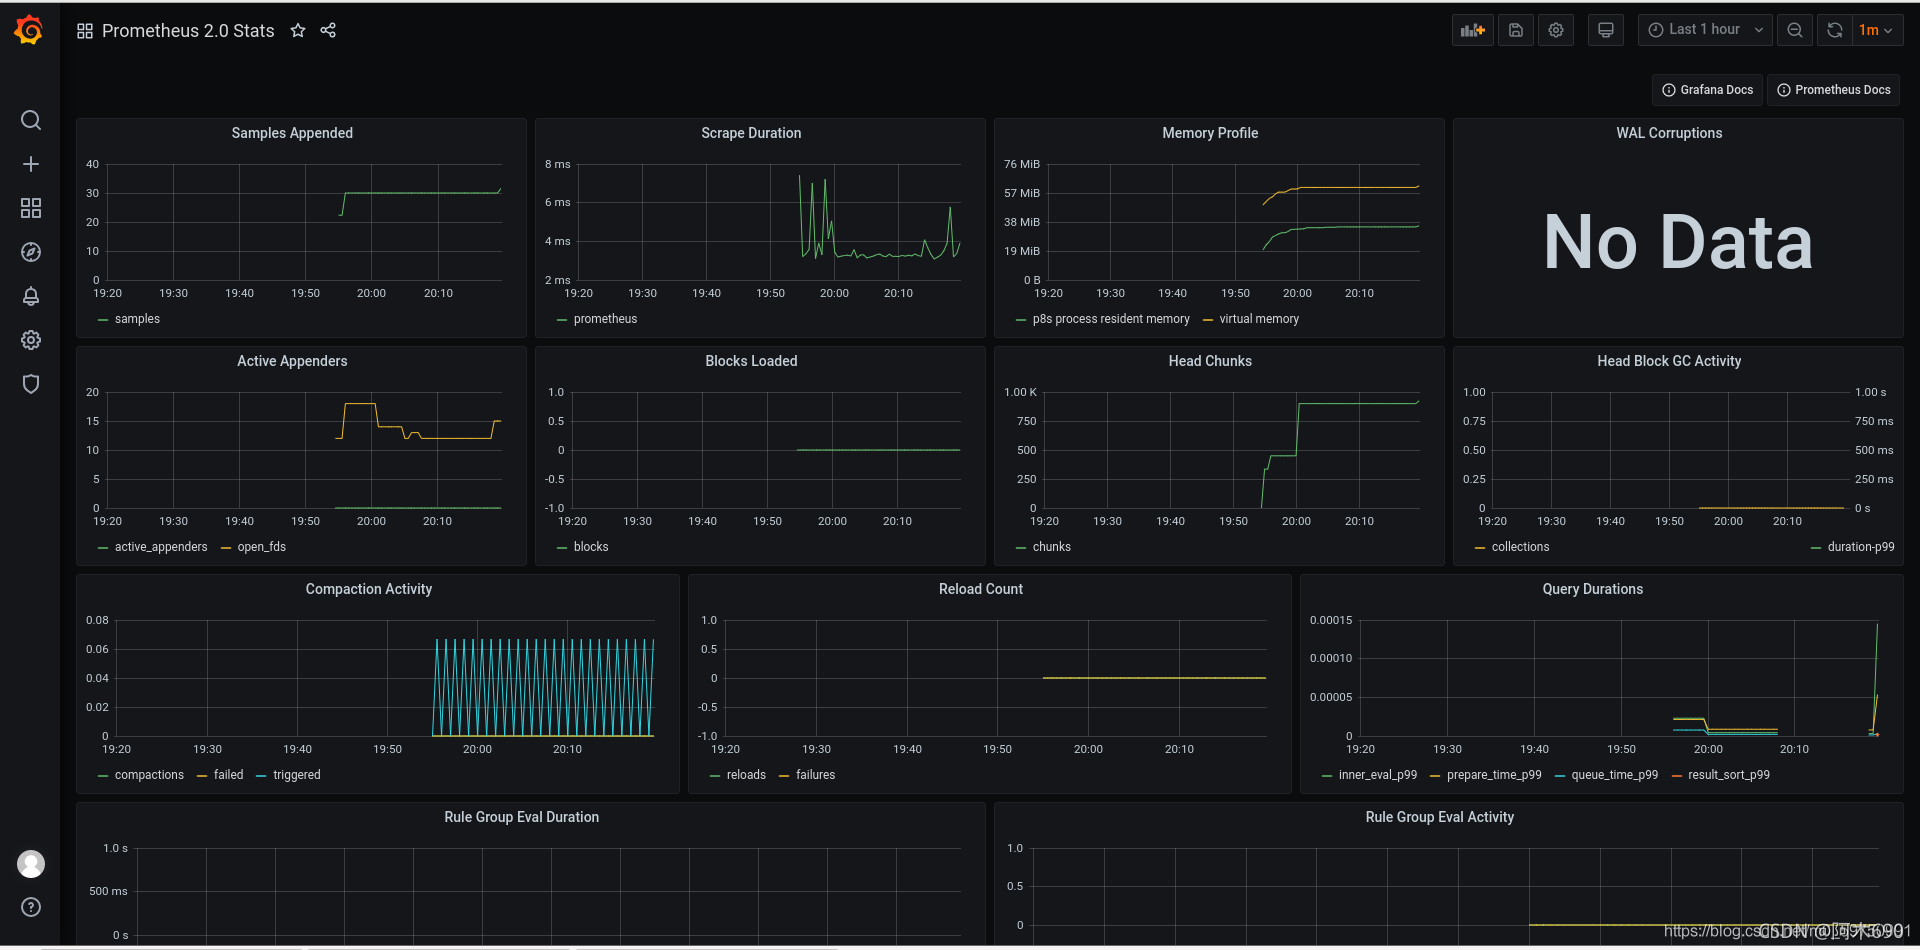Open the Server Admin shield icon
Image resolution: width=1920 pixels, height=950 pixels.
pyautogui.click(x=31, y=384)
